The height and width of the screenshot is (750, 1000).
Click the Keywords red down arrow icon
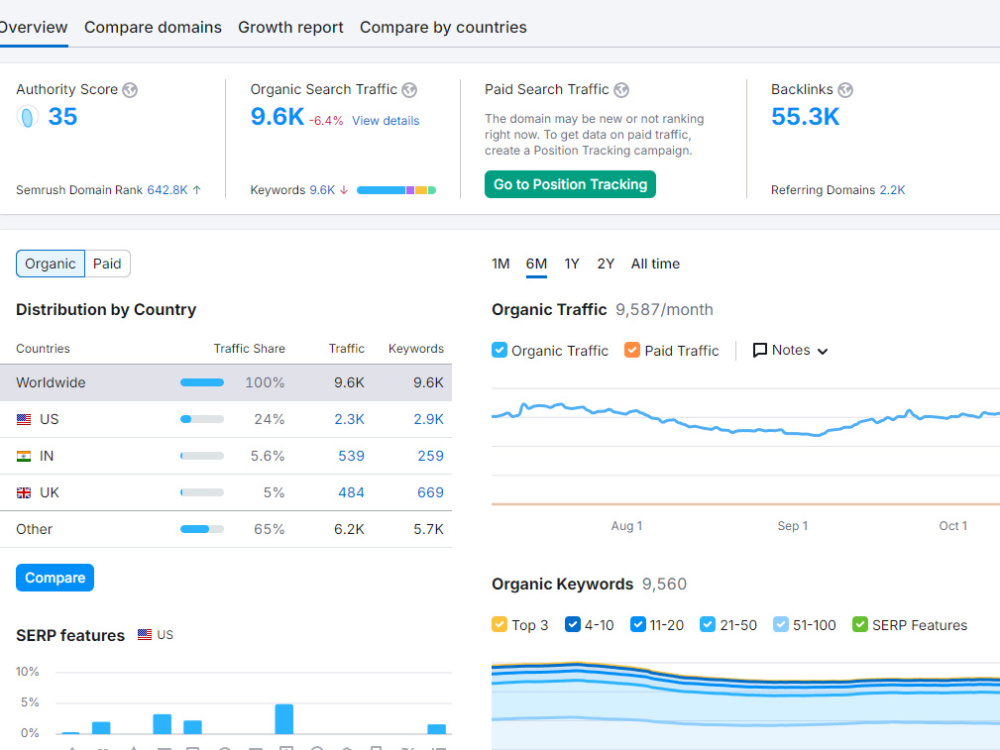pyautogui.click(x=344, y=189)
